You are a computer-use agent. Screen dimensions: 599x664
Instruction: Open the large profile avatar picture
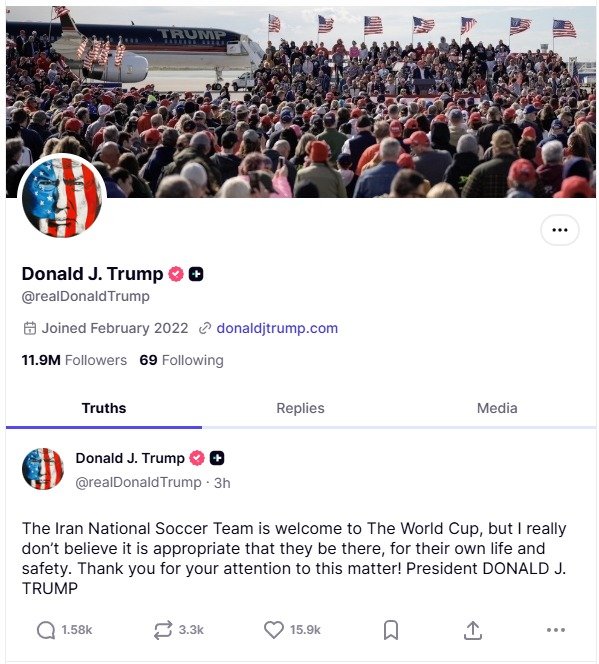point(62,197)
